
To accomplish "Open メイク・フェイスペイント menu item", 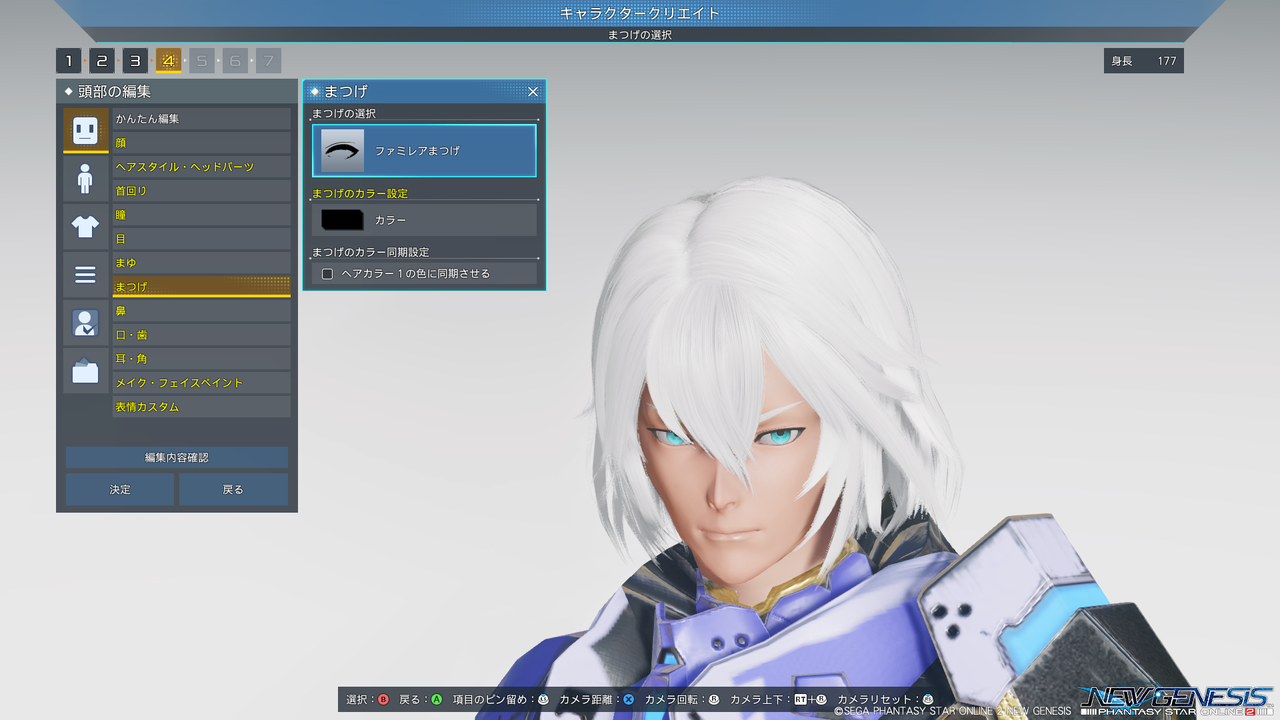I will click(x=201, y=383).
